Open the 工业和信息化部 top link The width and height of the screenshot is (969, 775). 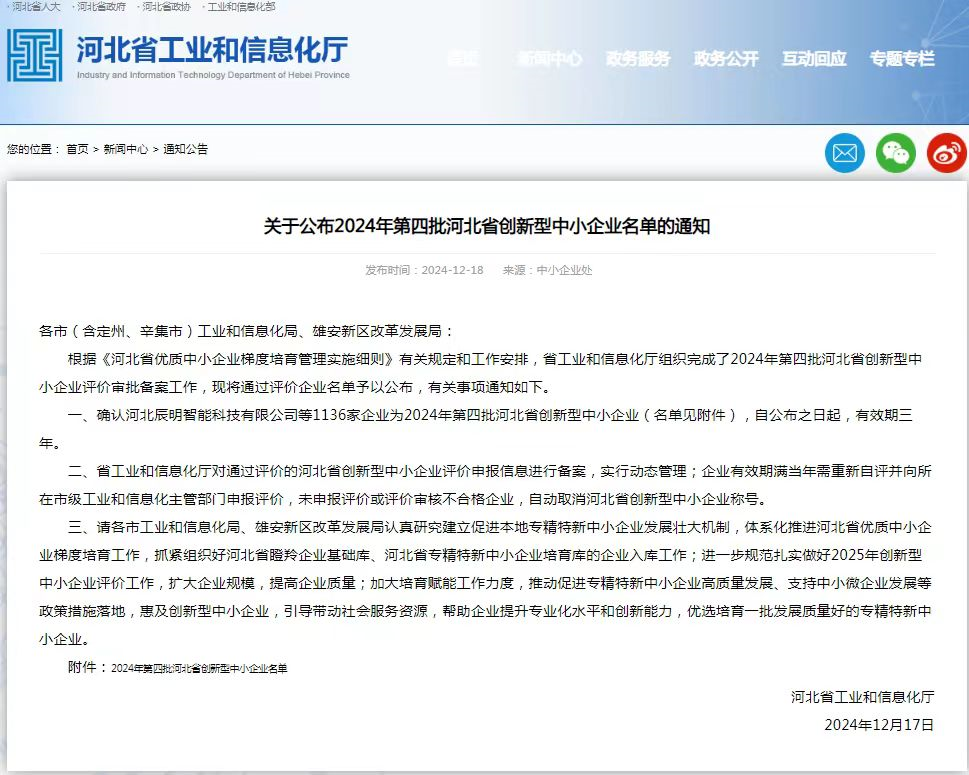[240, 7]
